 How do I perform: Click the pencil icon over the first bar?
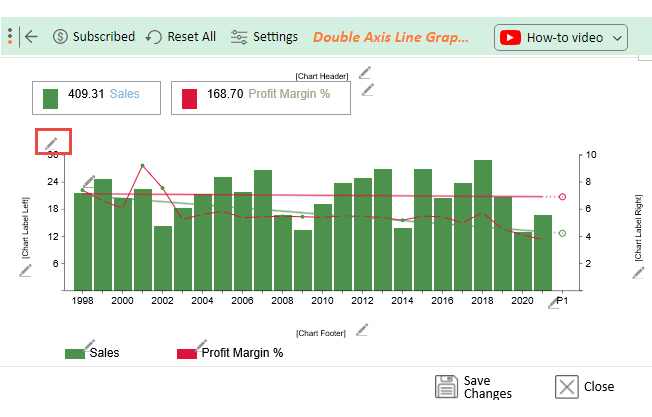coord(89,182)
